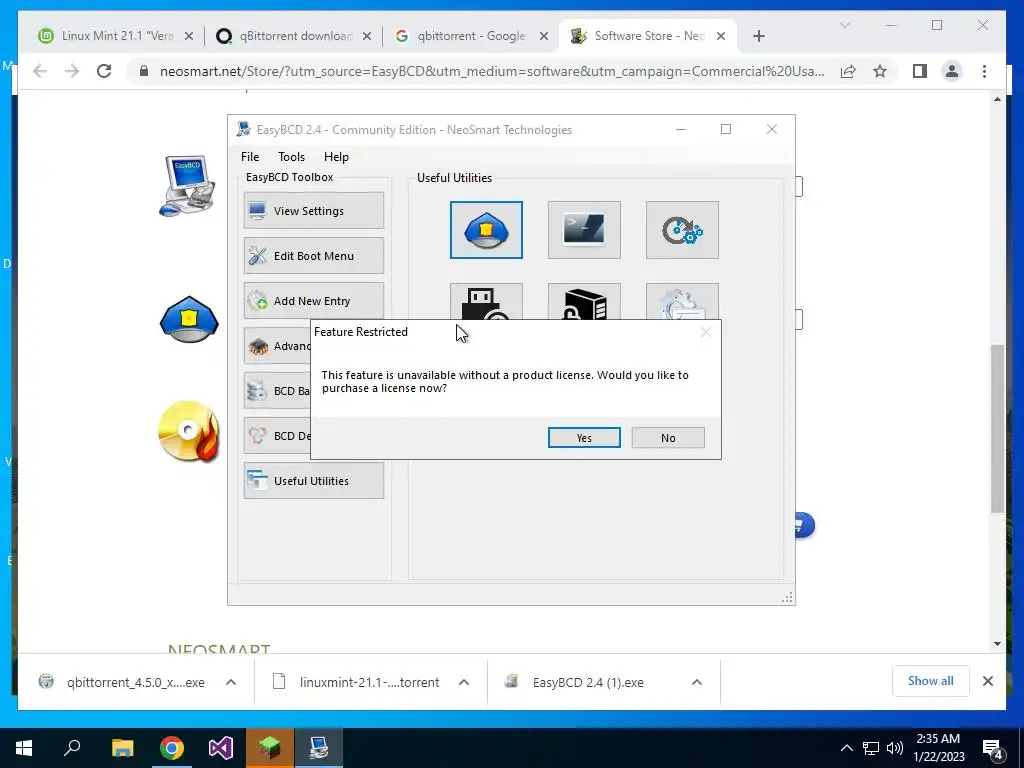Open View Settings in EasyBCD Toolbox
This screenshot has width=1024, height=768.
click(313, 210)
